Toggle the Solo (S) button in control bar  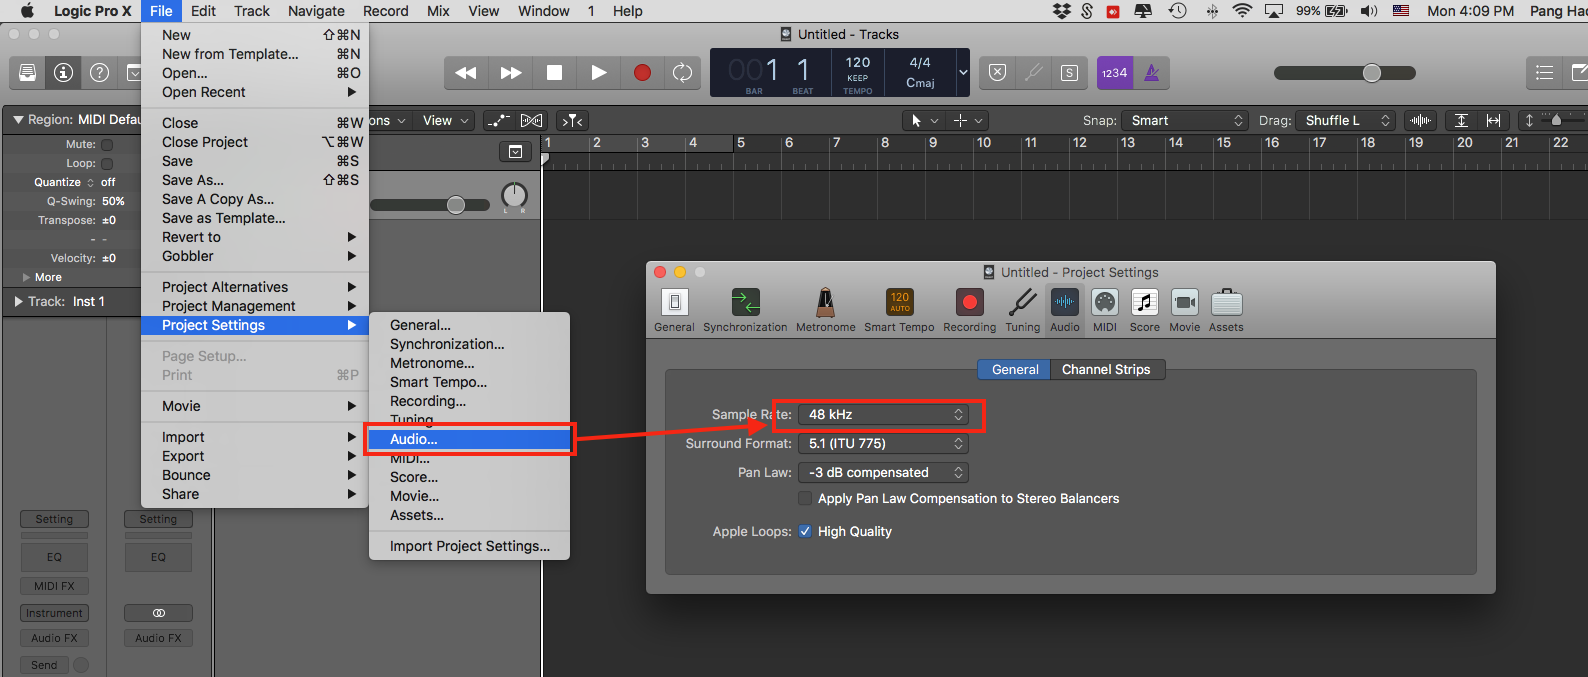coord(1069,72)
